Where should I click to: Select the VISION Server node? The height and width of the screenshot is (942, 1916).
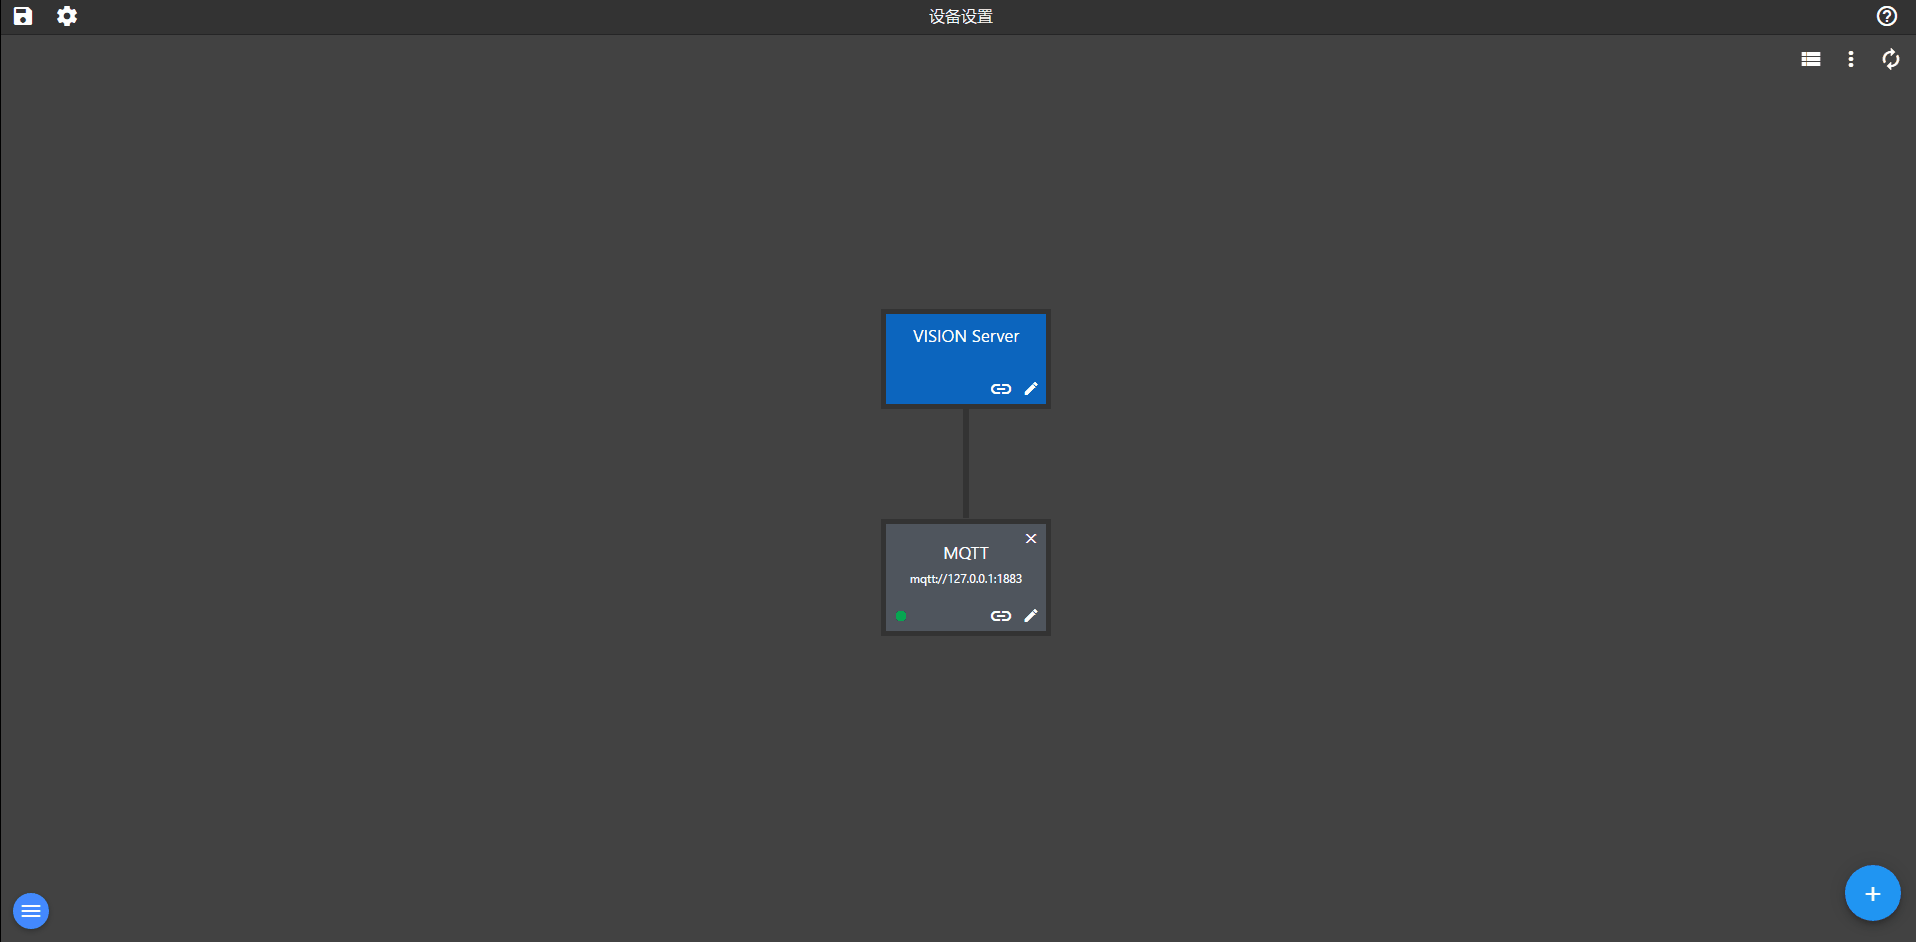click(966, 359)
